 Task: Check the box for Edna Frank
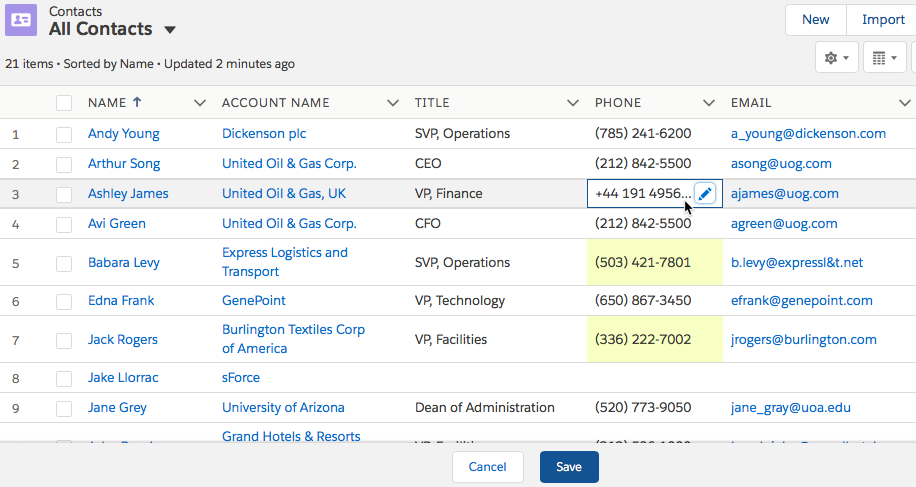[64, 301]
